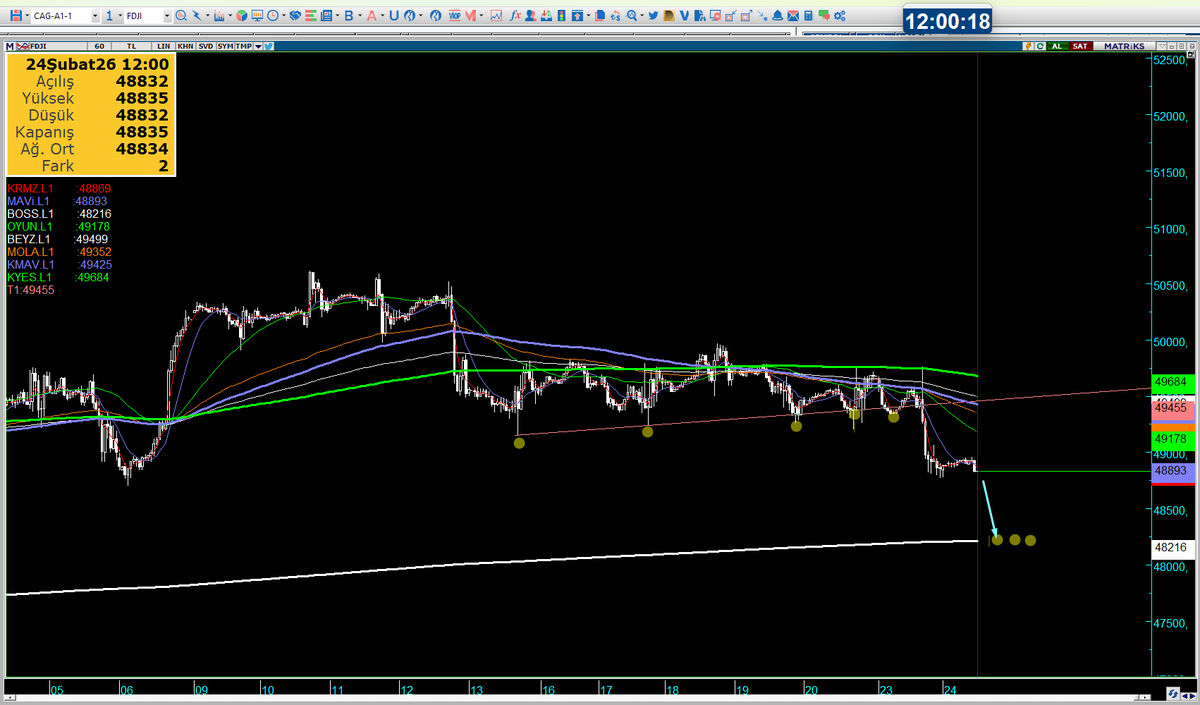Click the currency exchange icon
This screenshot has width=1200, height=705.
pos(615,16)
